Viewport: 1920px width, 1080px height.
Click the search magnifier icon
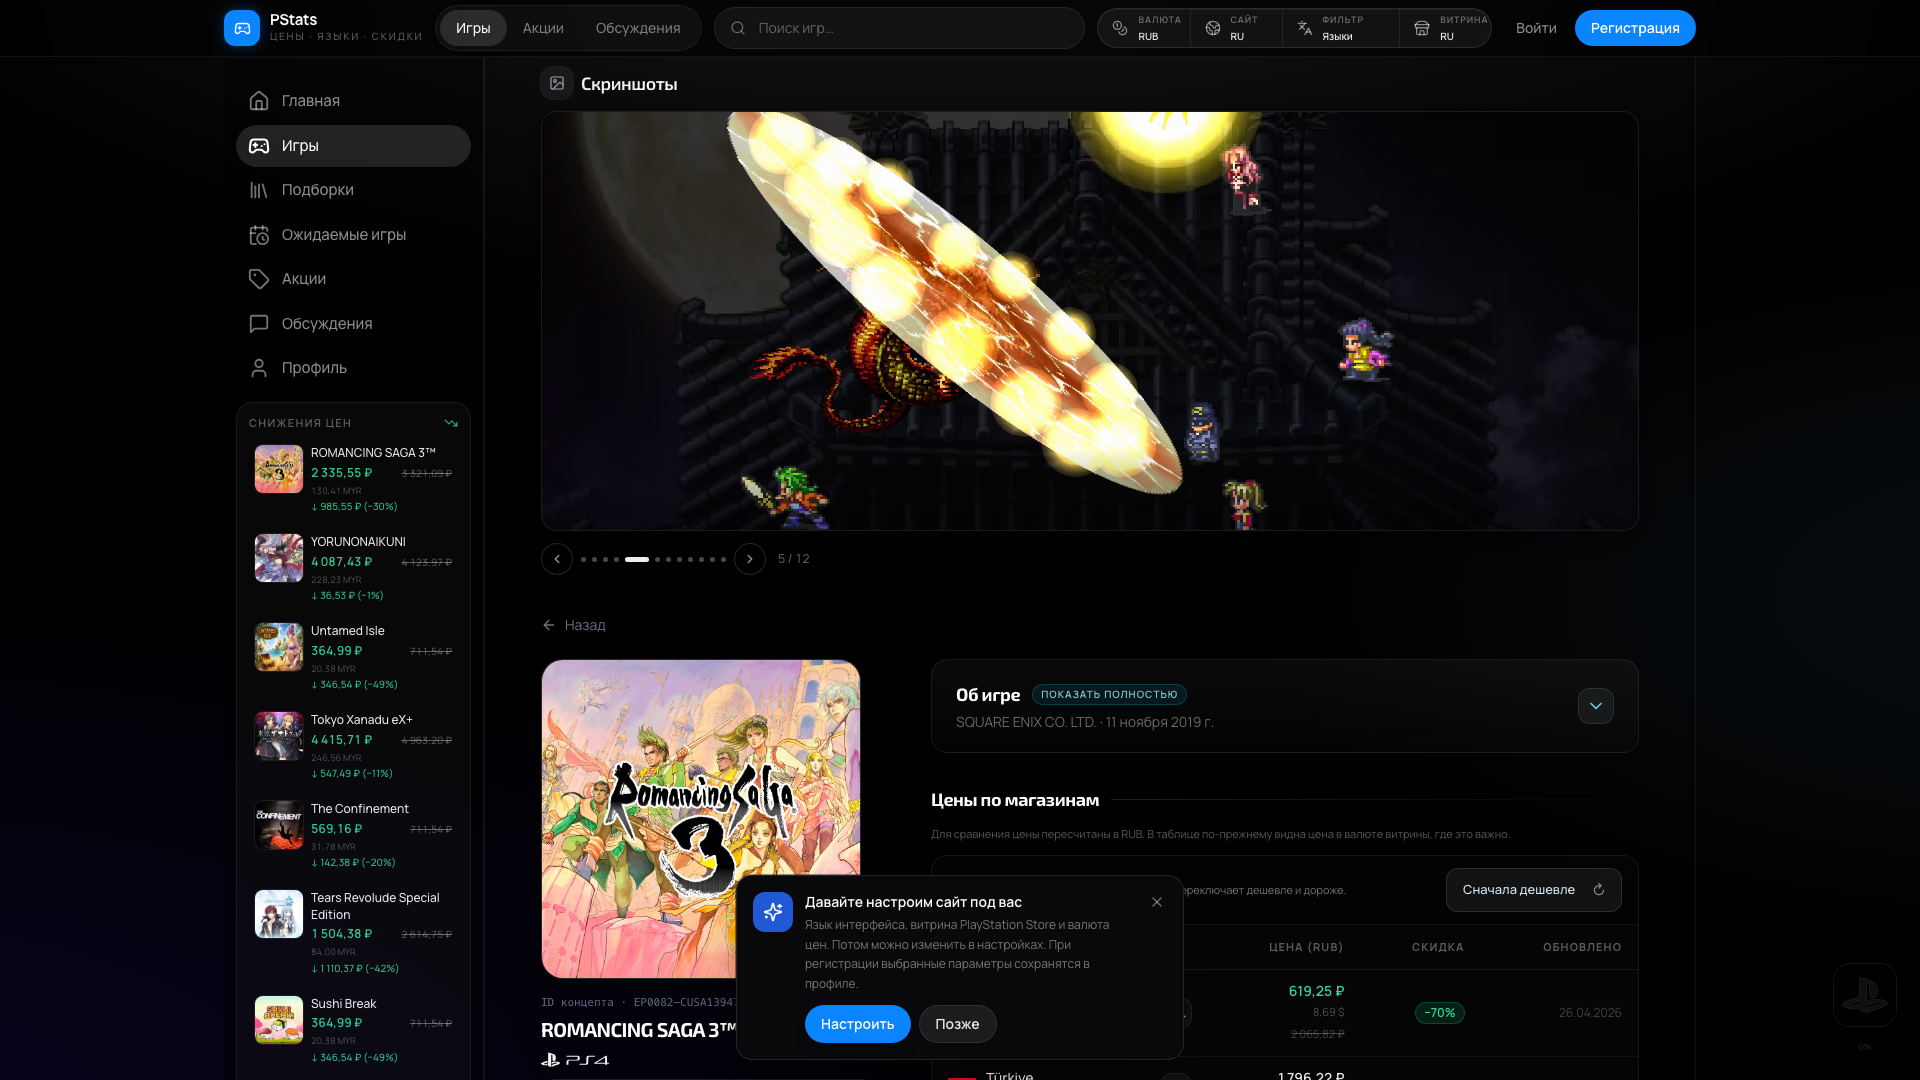coord(738,28)
